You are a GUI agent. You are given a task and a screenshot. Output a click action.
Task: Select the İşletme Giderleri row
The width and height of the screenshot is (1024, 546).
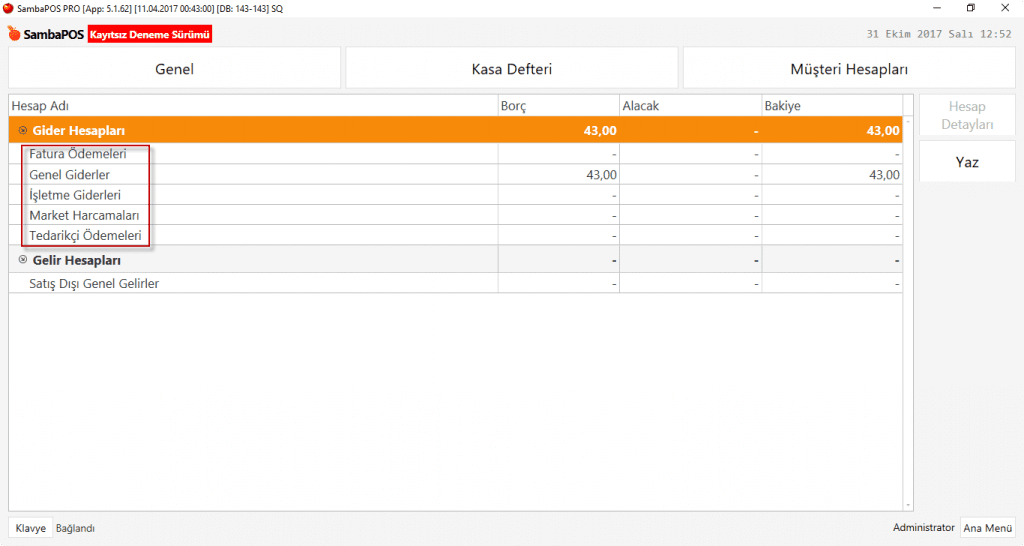pos(75,195)
